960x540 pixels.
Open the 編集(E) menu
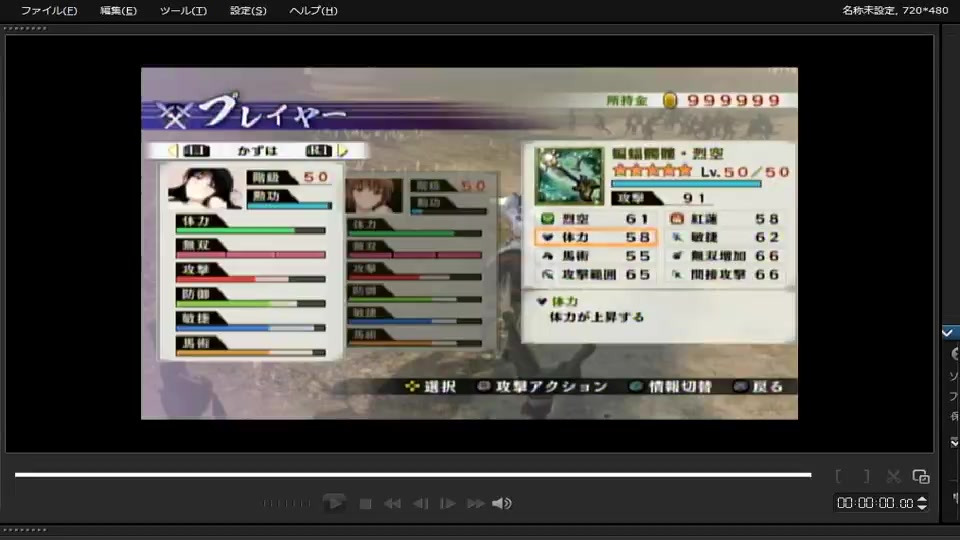[118, 10]
